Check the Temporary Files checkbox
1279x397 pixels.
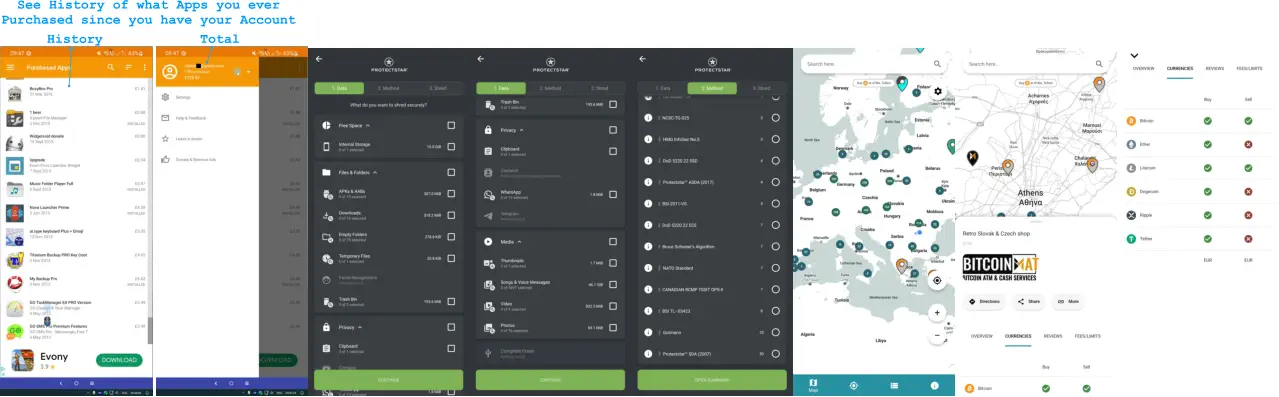451,258
